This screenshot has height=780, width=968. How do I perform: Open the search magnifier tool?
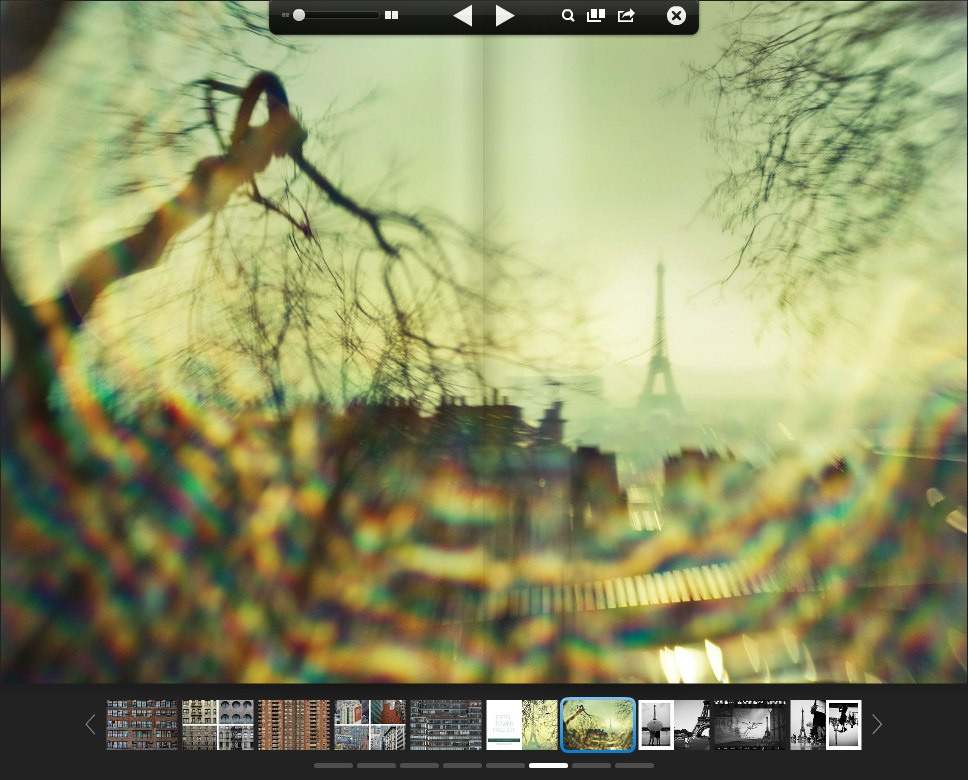[568, 16]
